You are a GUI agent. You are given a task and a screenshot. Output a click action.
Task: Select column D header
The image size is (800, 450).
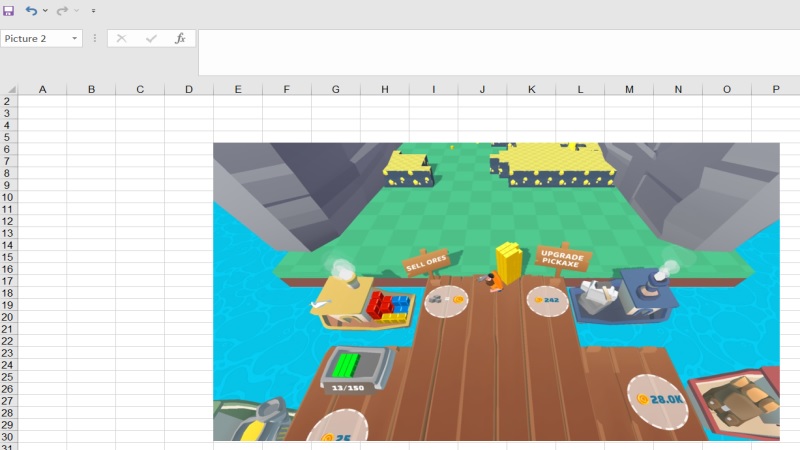[x=189, y=89]
